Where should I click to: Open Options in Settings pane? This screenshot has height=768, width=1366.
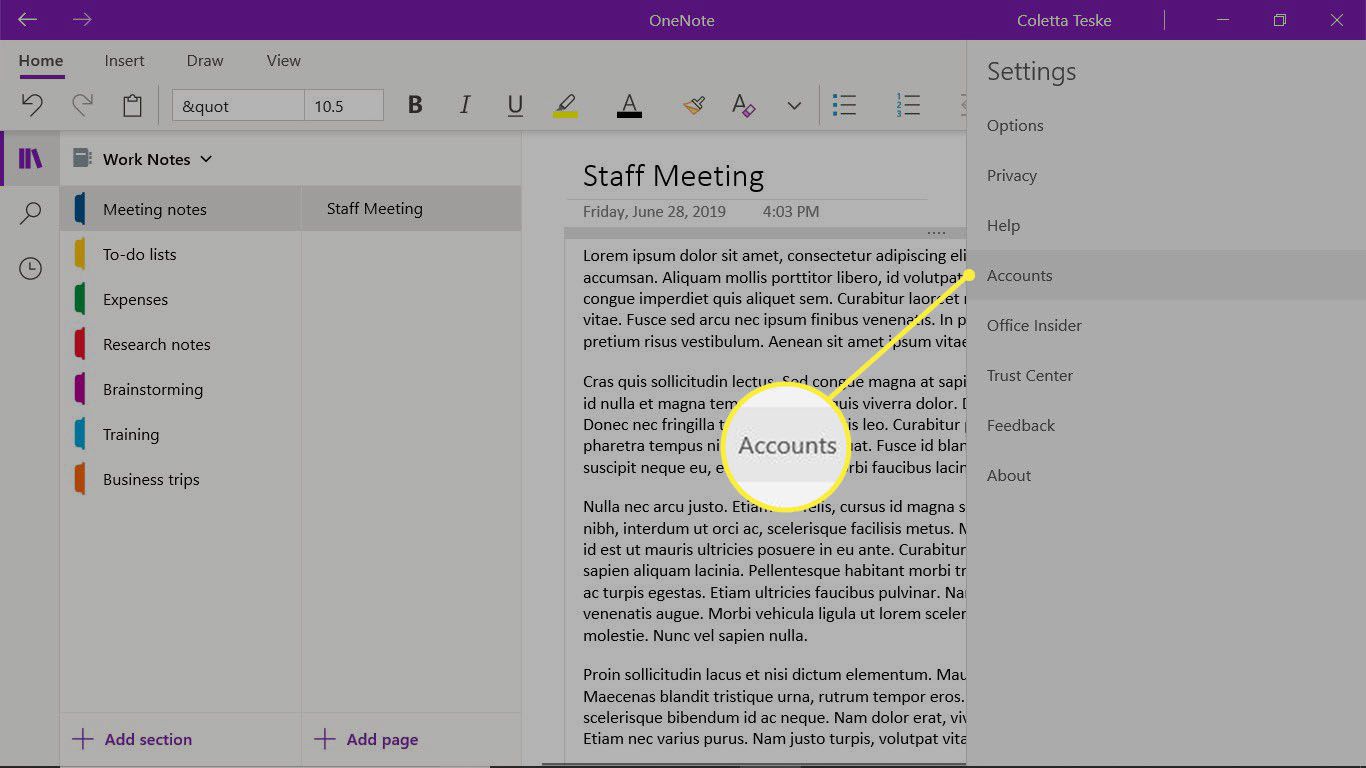click(x=1166, y=125)
